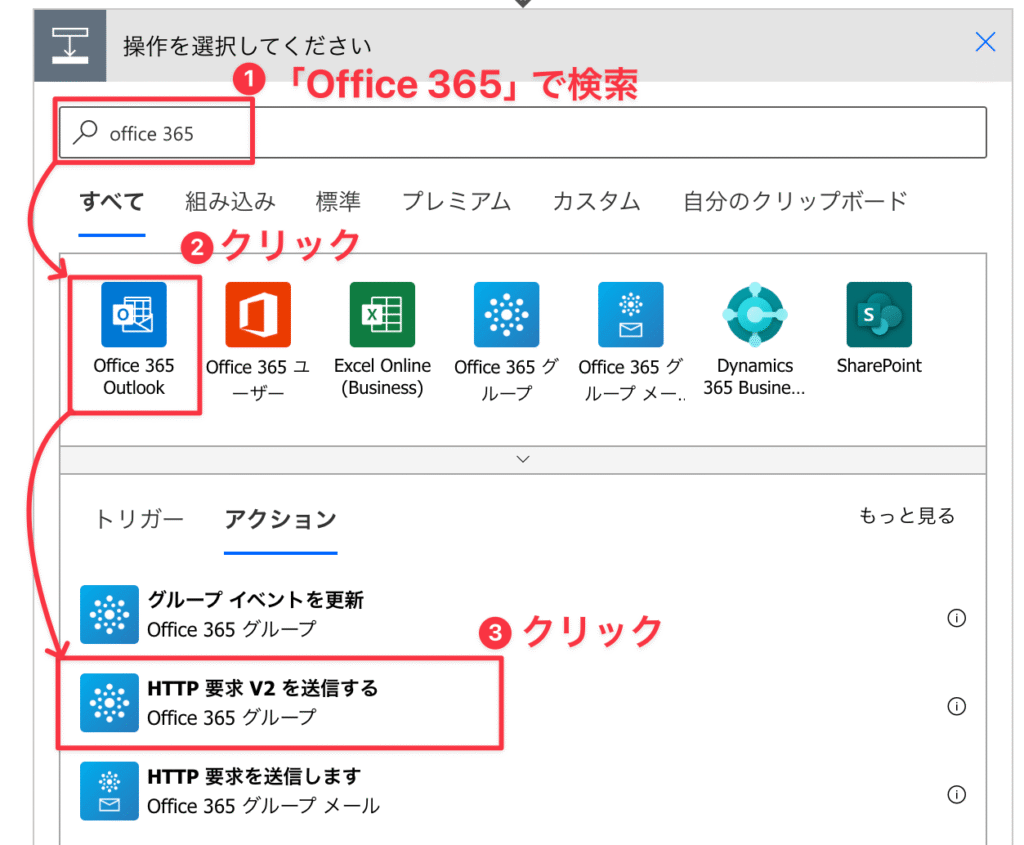1024x845 pixels.
Task: Select the グループ イベントを更新 action title
Action: [x=255, y=599]
